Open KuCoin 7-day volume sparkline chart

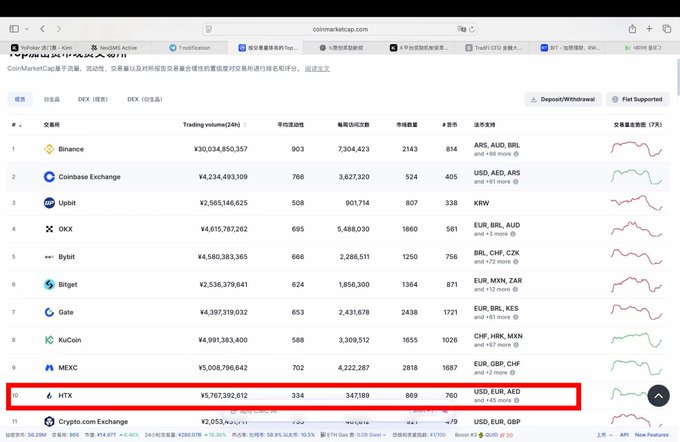click(x=637, y=340)
